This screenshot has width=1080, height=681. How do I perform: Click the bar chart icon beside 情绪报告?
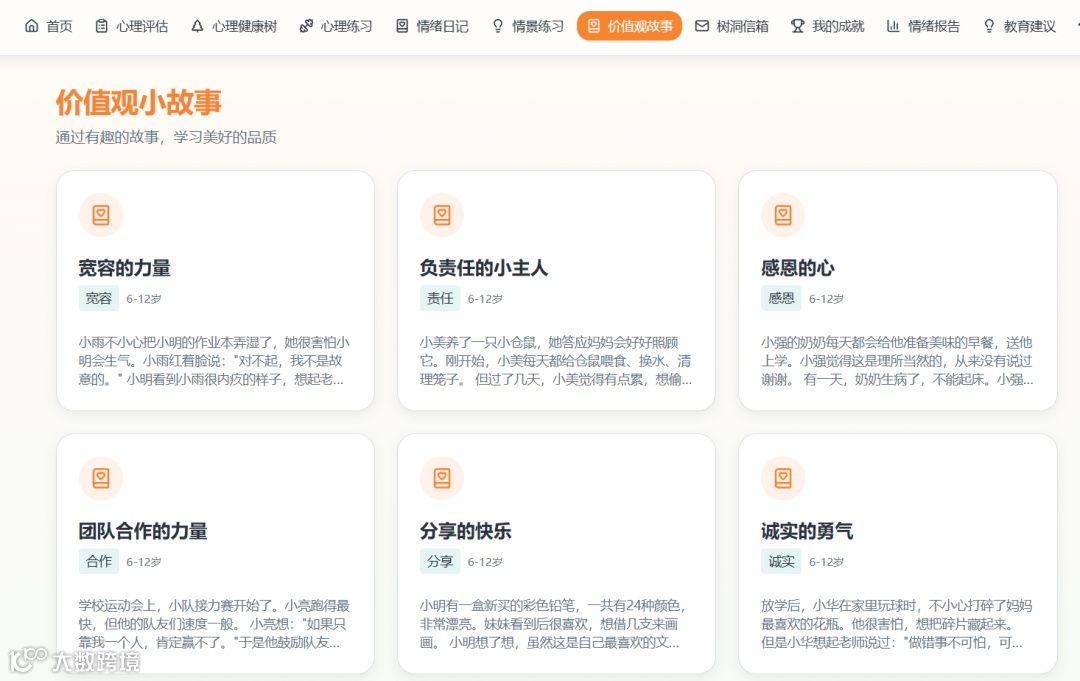(893, 26)
